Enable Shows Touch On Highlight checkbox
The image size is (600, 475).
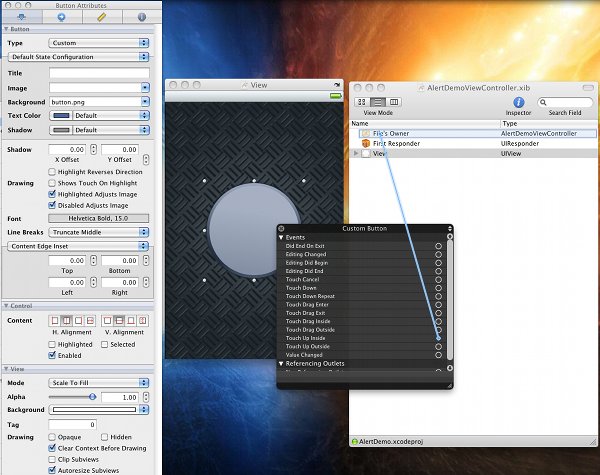[51, 183]
